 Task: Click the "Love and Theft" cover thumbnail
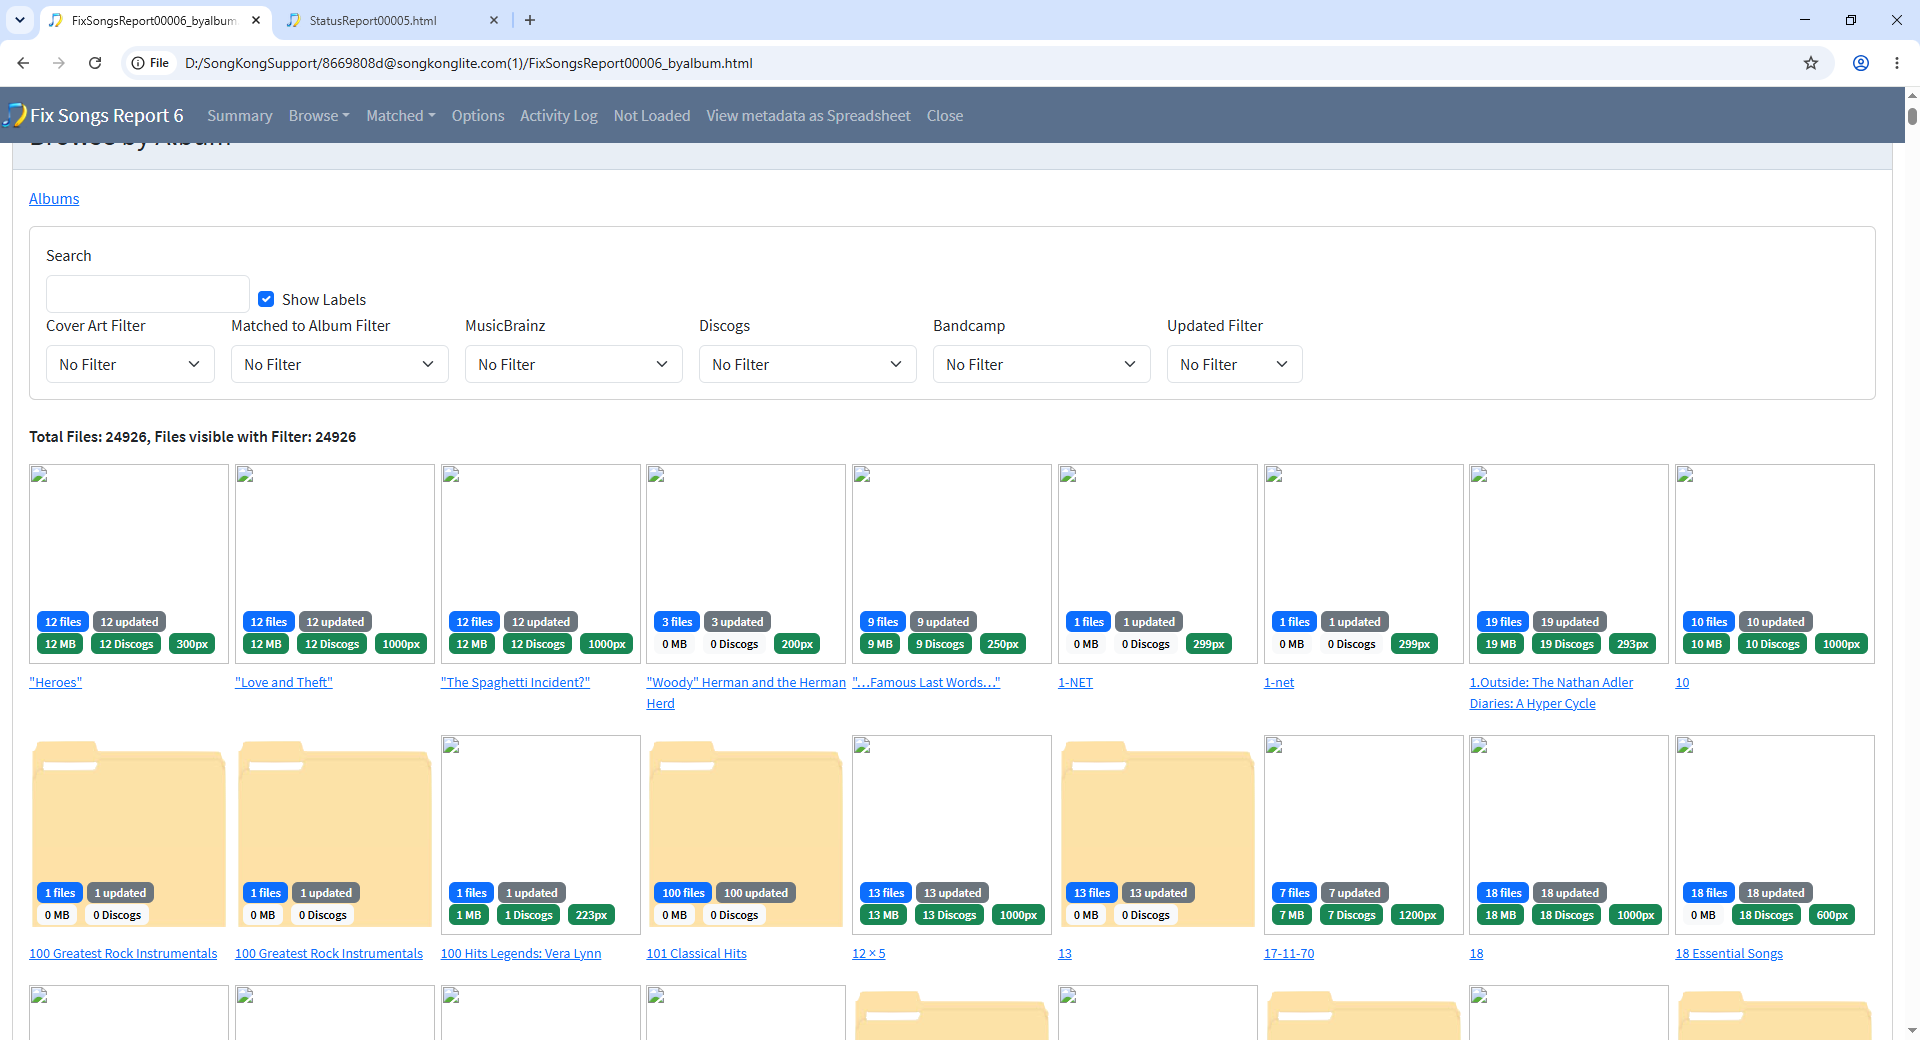click(x=335, y=564)
